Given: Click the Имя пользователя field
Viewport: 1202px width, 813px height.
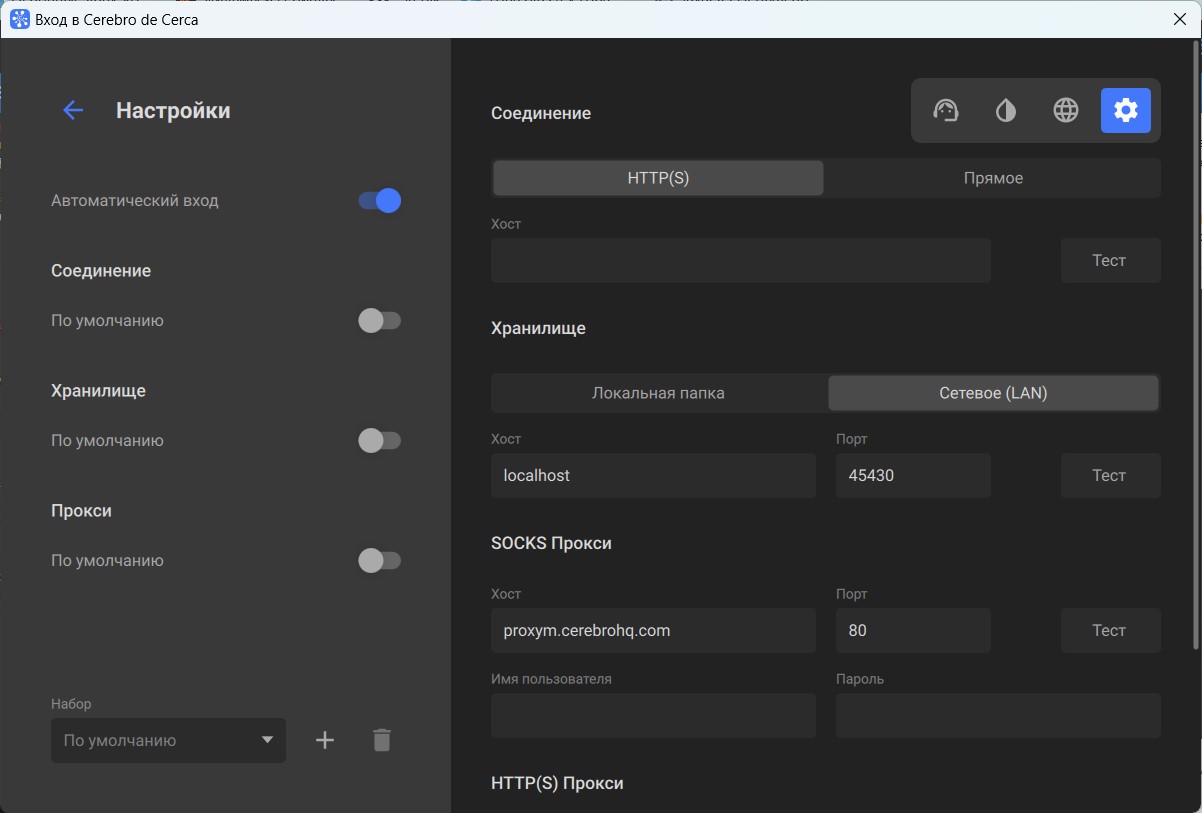Looking at the screenshot, I should click(x=653, y=715).
